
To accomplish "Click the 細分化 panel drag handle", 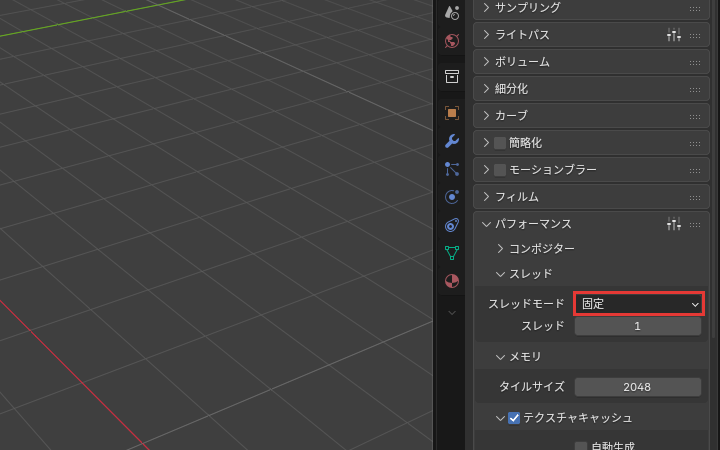I will (x=695, y=90).
